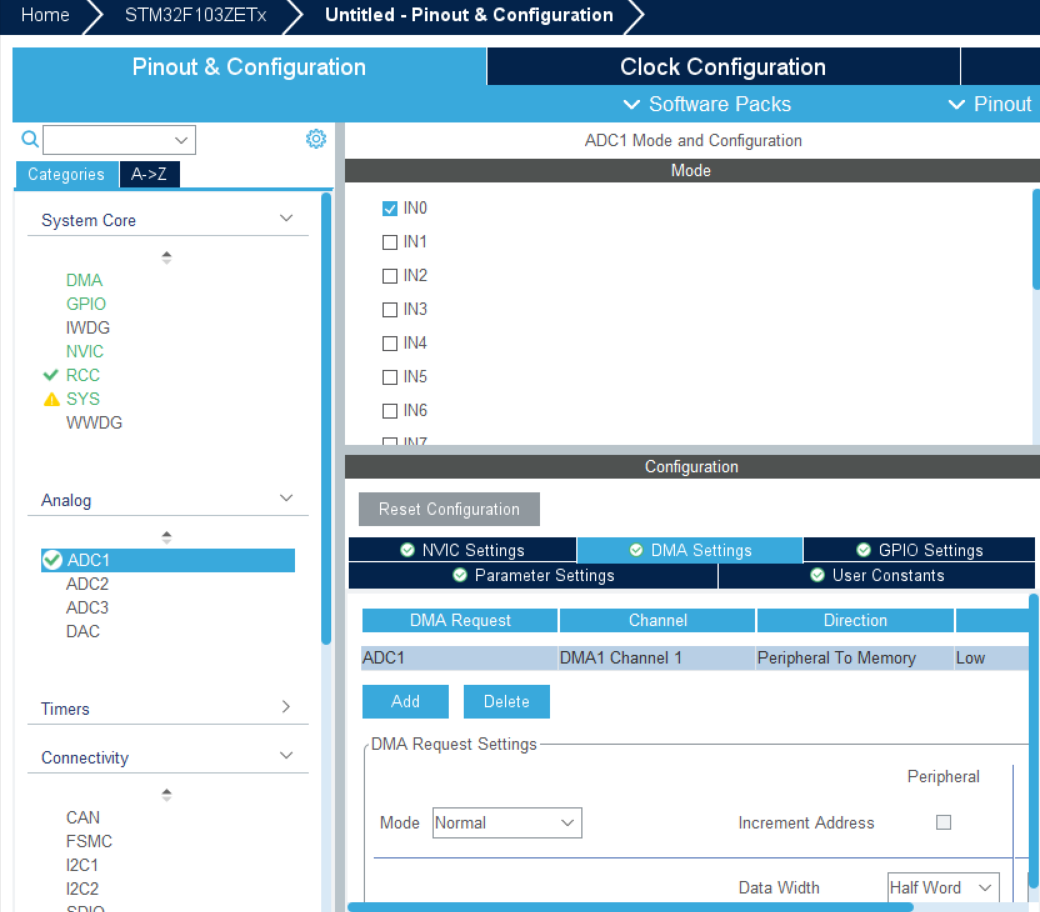Expand the Software Packs menu

(x=707, y=104)
